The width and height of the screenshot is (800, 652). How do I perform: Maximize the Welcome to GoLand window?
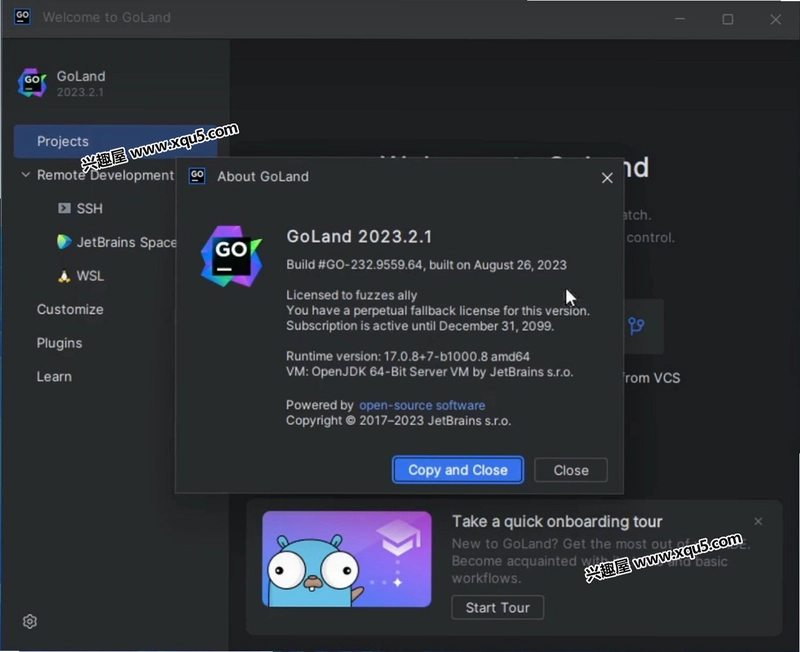click(x=728, y=19)
